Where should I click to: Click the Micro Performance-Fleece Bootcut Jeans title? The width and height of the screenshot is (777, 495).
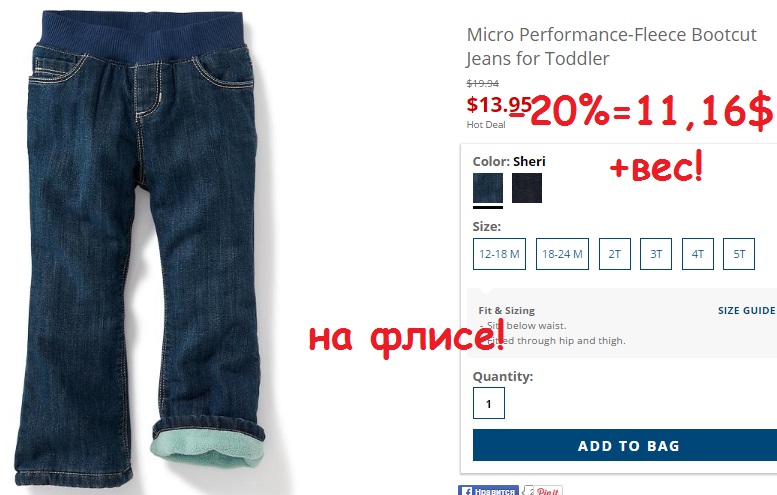[x=611, y=47]
